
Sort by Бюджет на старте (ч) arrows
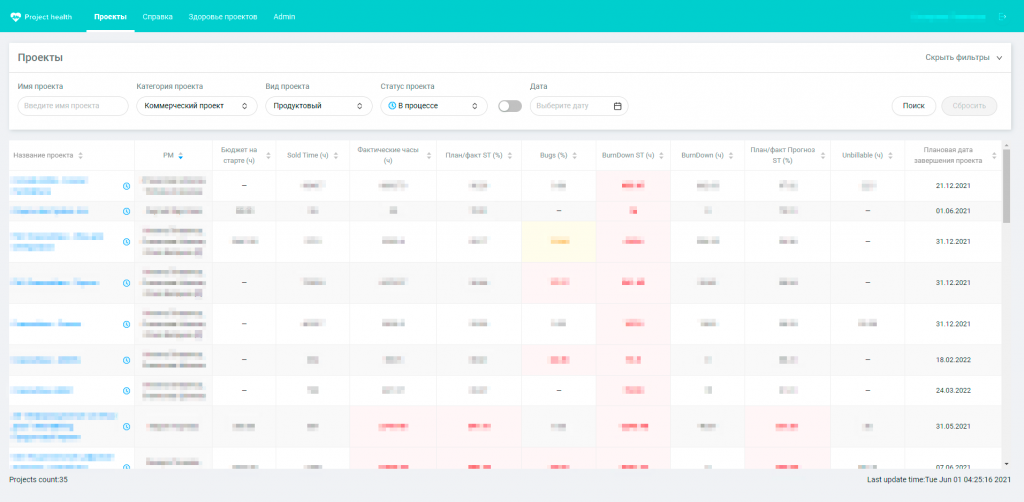(267, 155)
